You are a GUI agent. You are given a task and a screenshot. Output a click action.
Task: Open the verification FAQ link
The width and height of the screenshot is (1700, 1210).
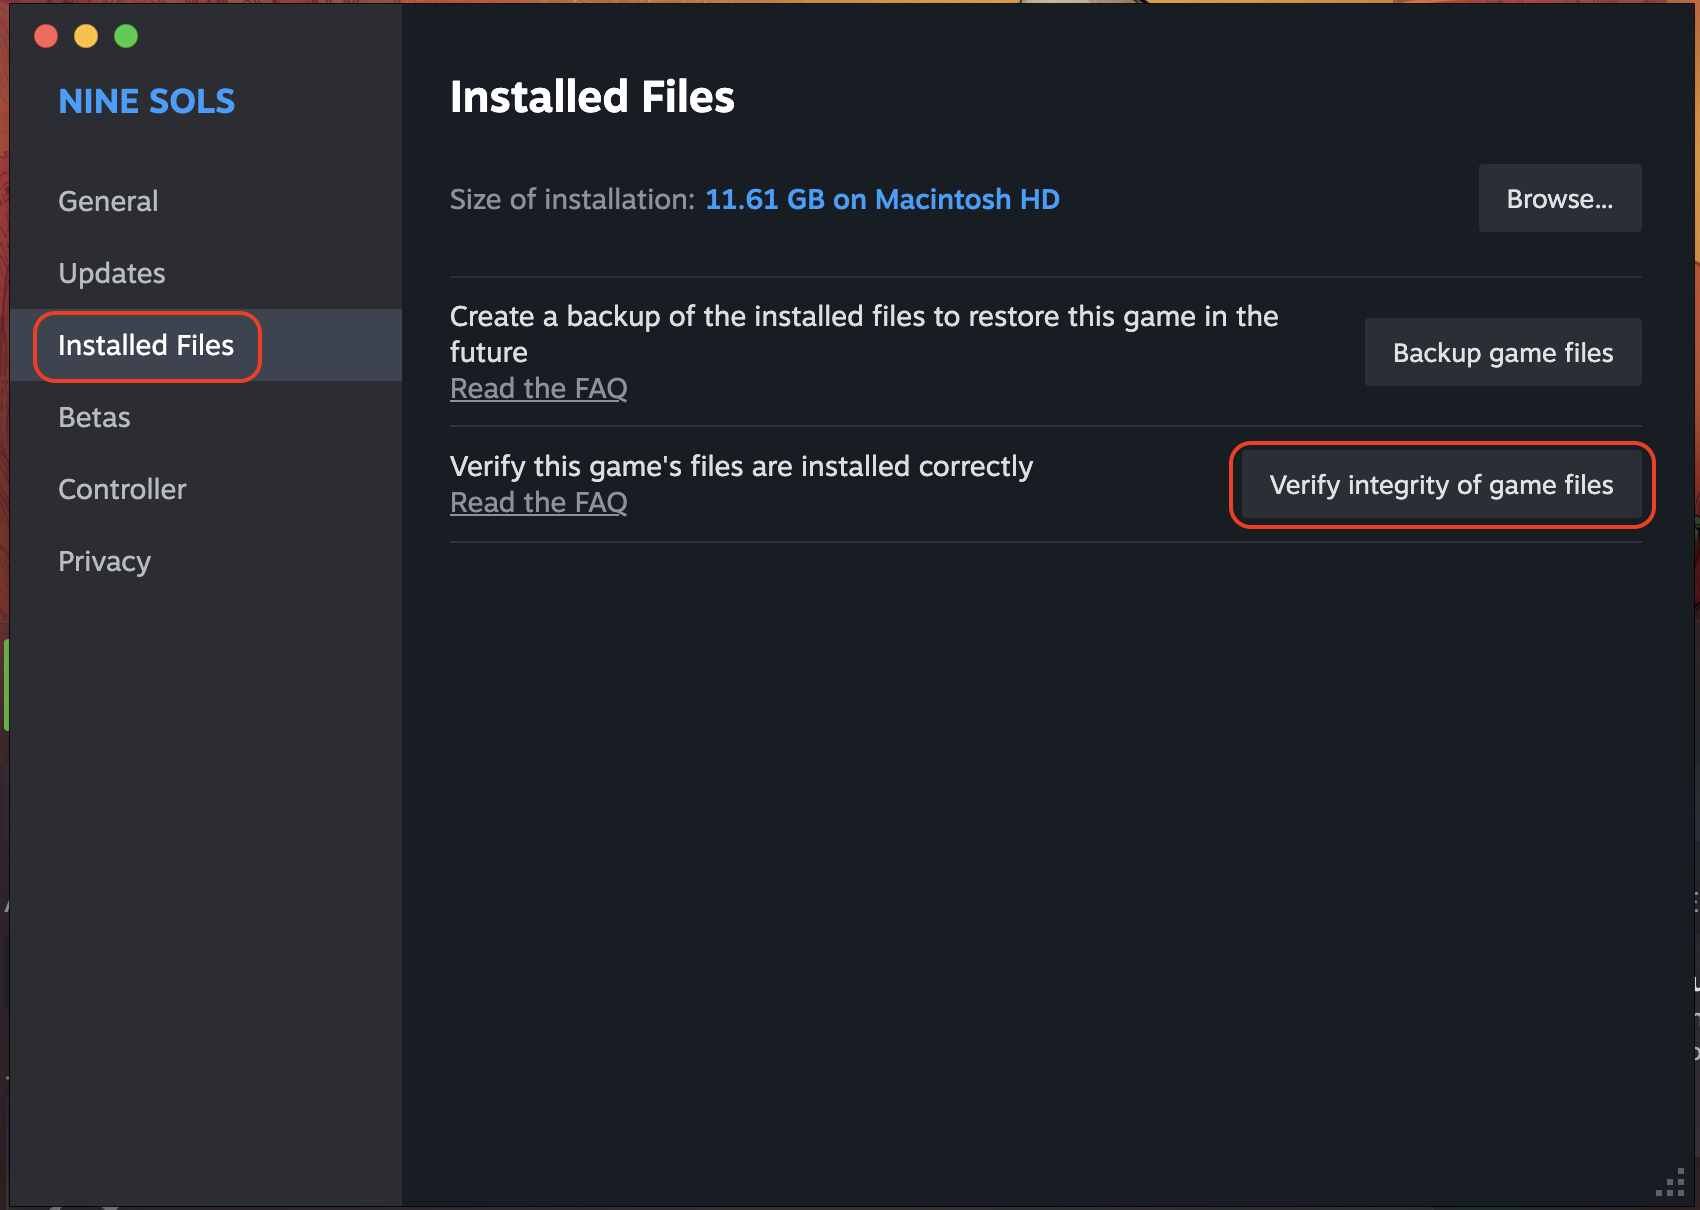538,502
